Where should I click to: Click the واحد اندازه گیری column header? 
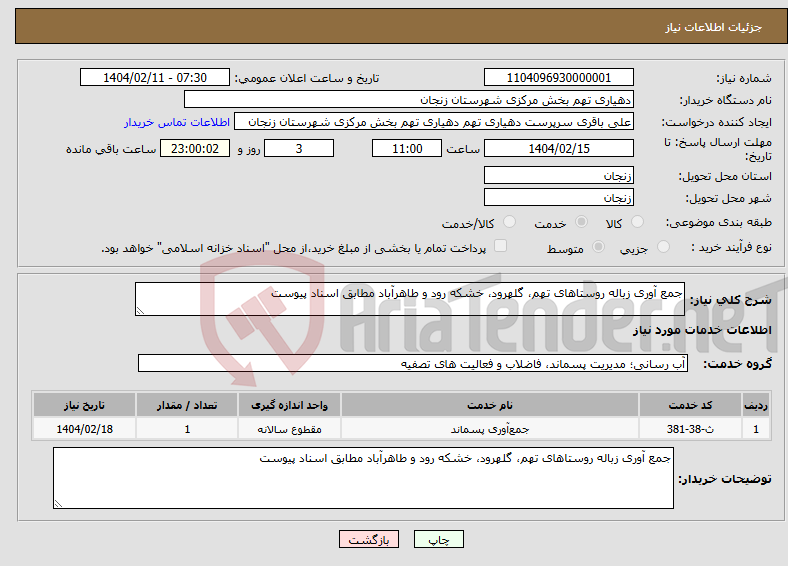pyautogui.click(x=289, y=405)
